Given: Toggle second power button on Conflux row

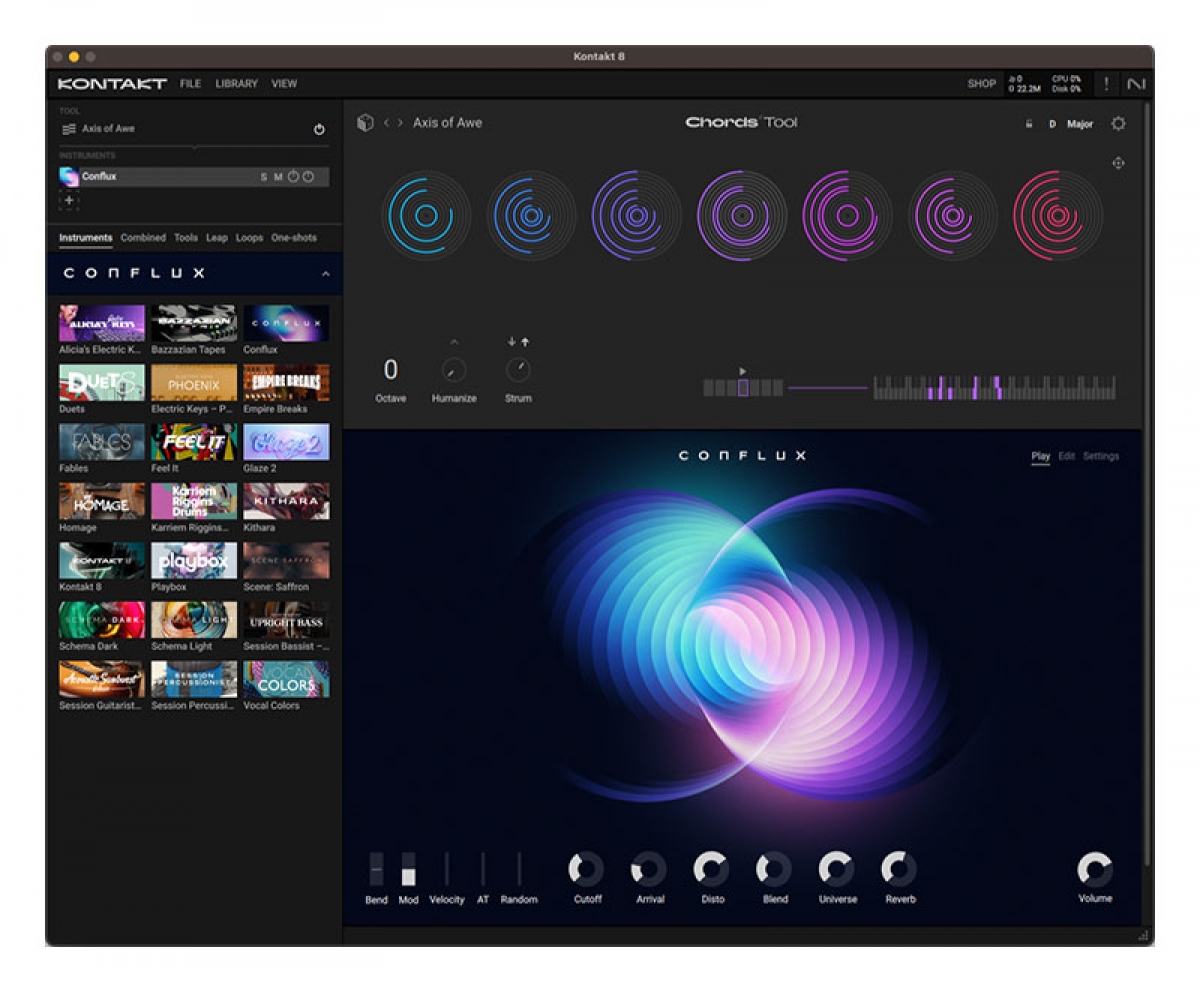Looking at the screenshot, I should [308, 177].
